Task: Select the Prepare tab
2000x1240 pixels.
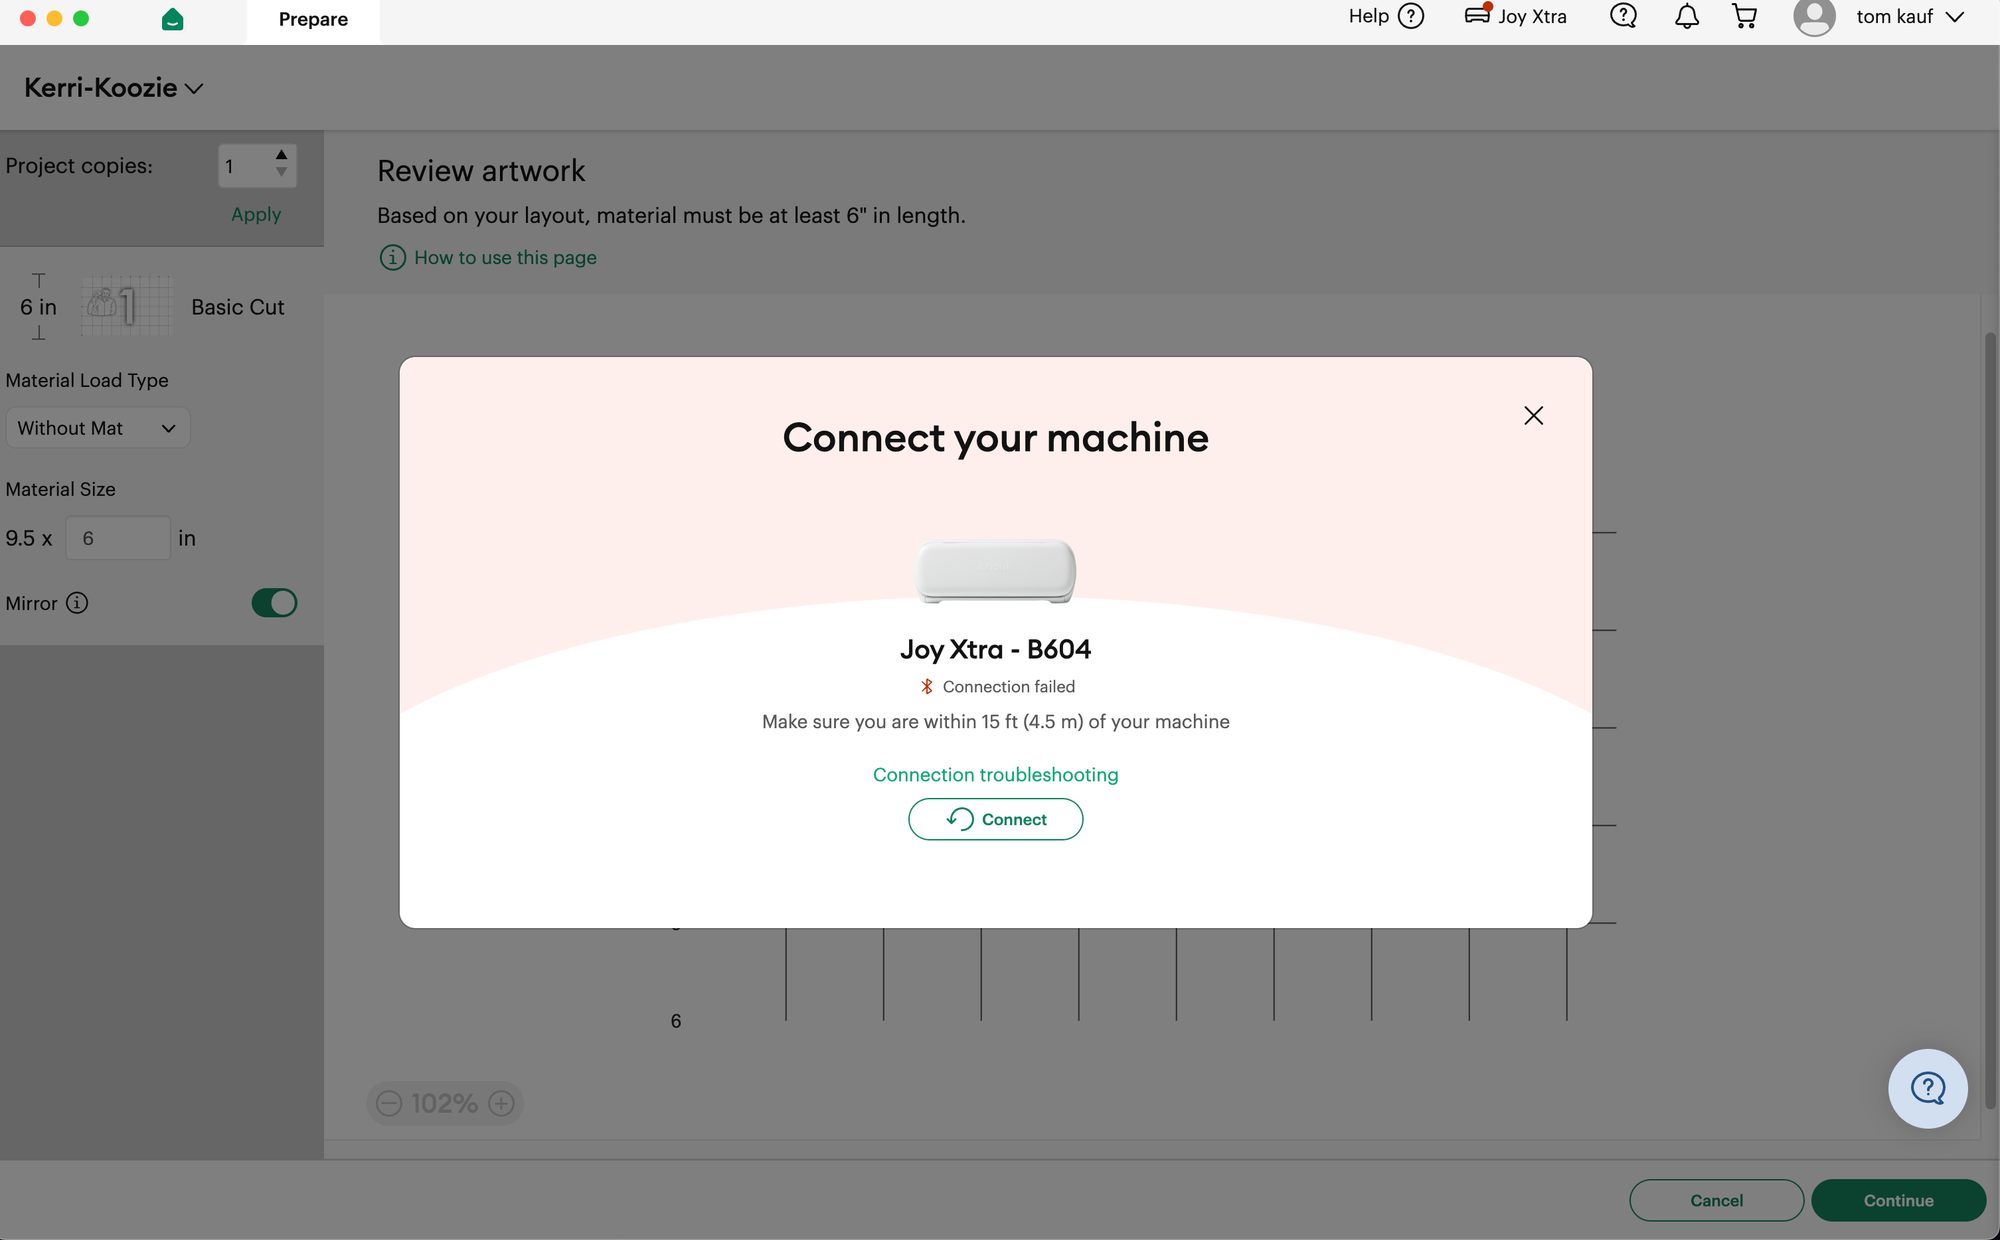Action: 313,20
